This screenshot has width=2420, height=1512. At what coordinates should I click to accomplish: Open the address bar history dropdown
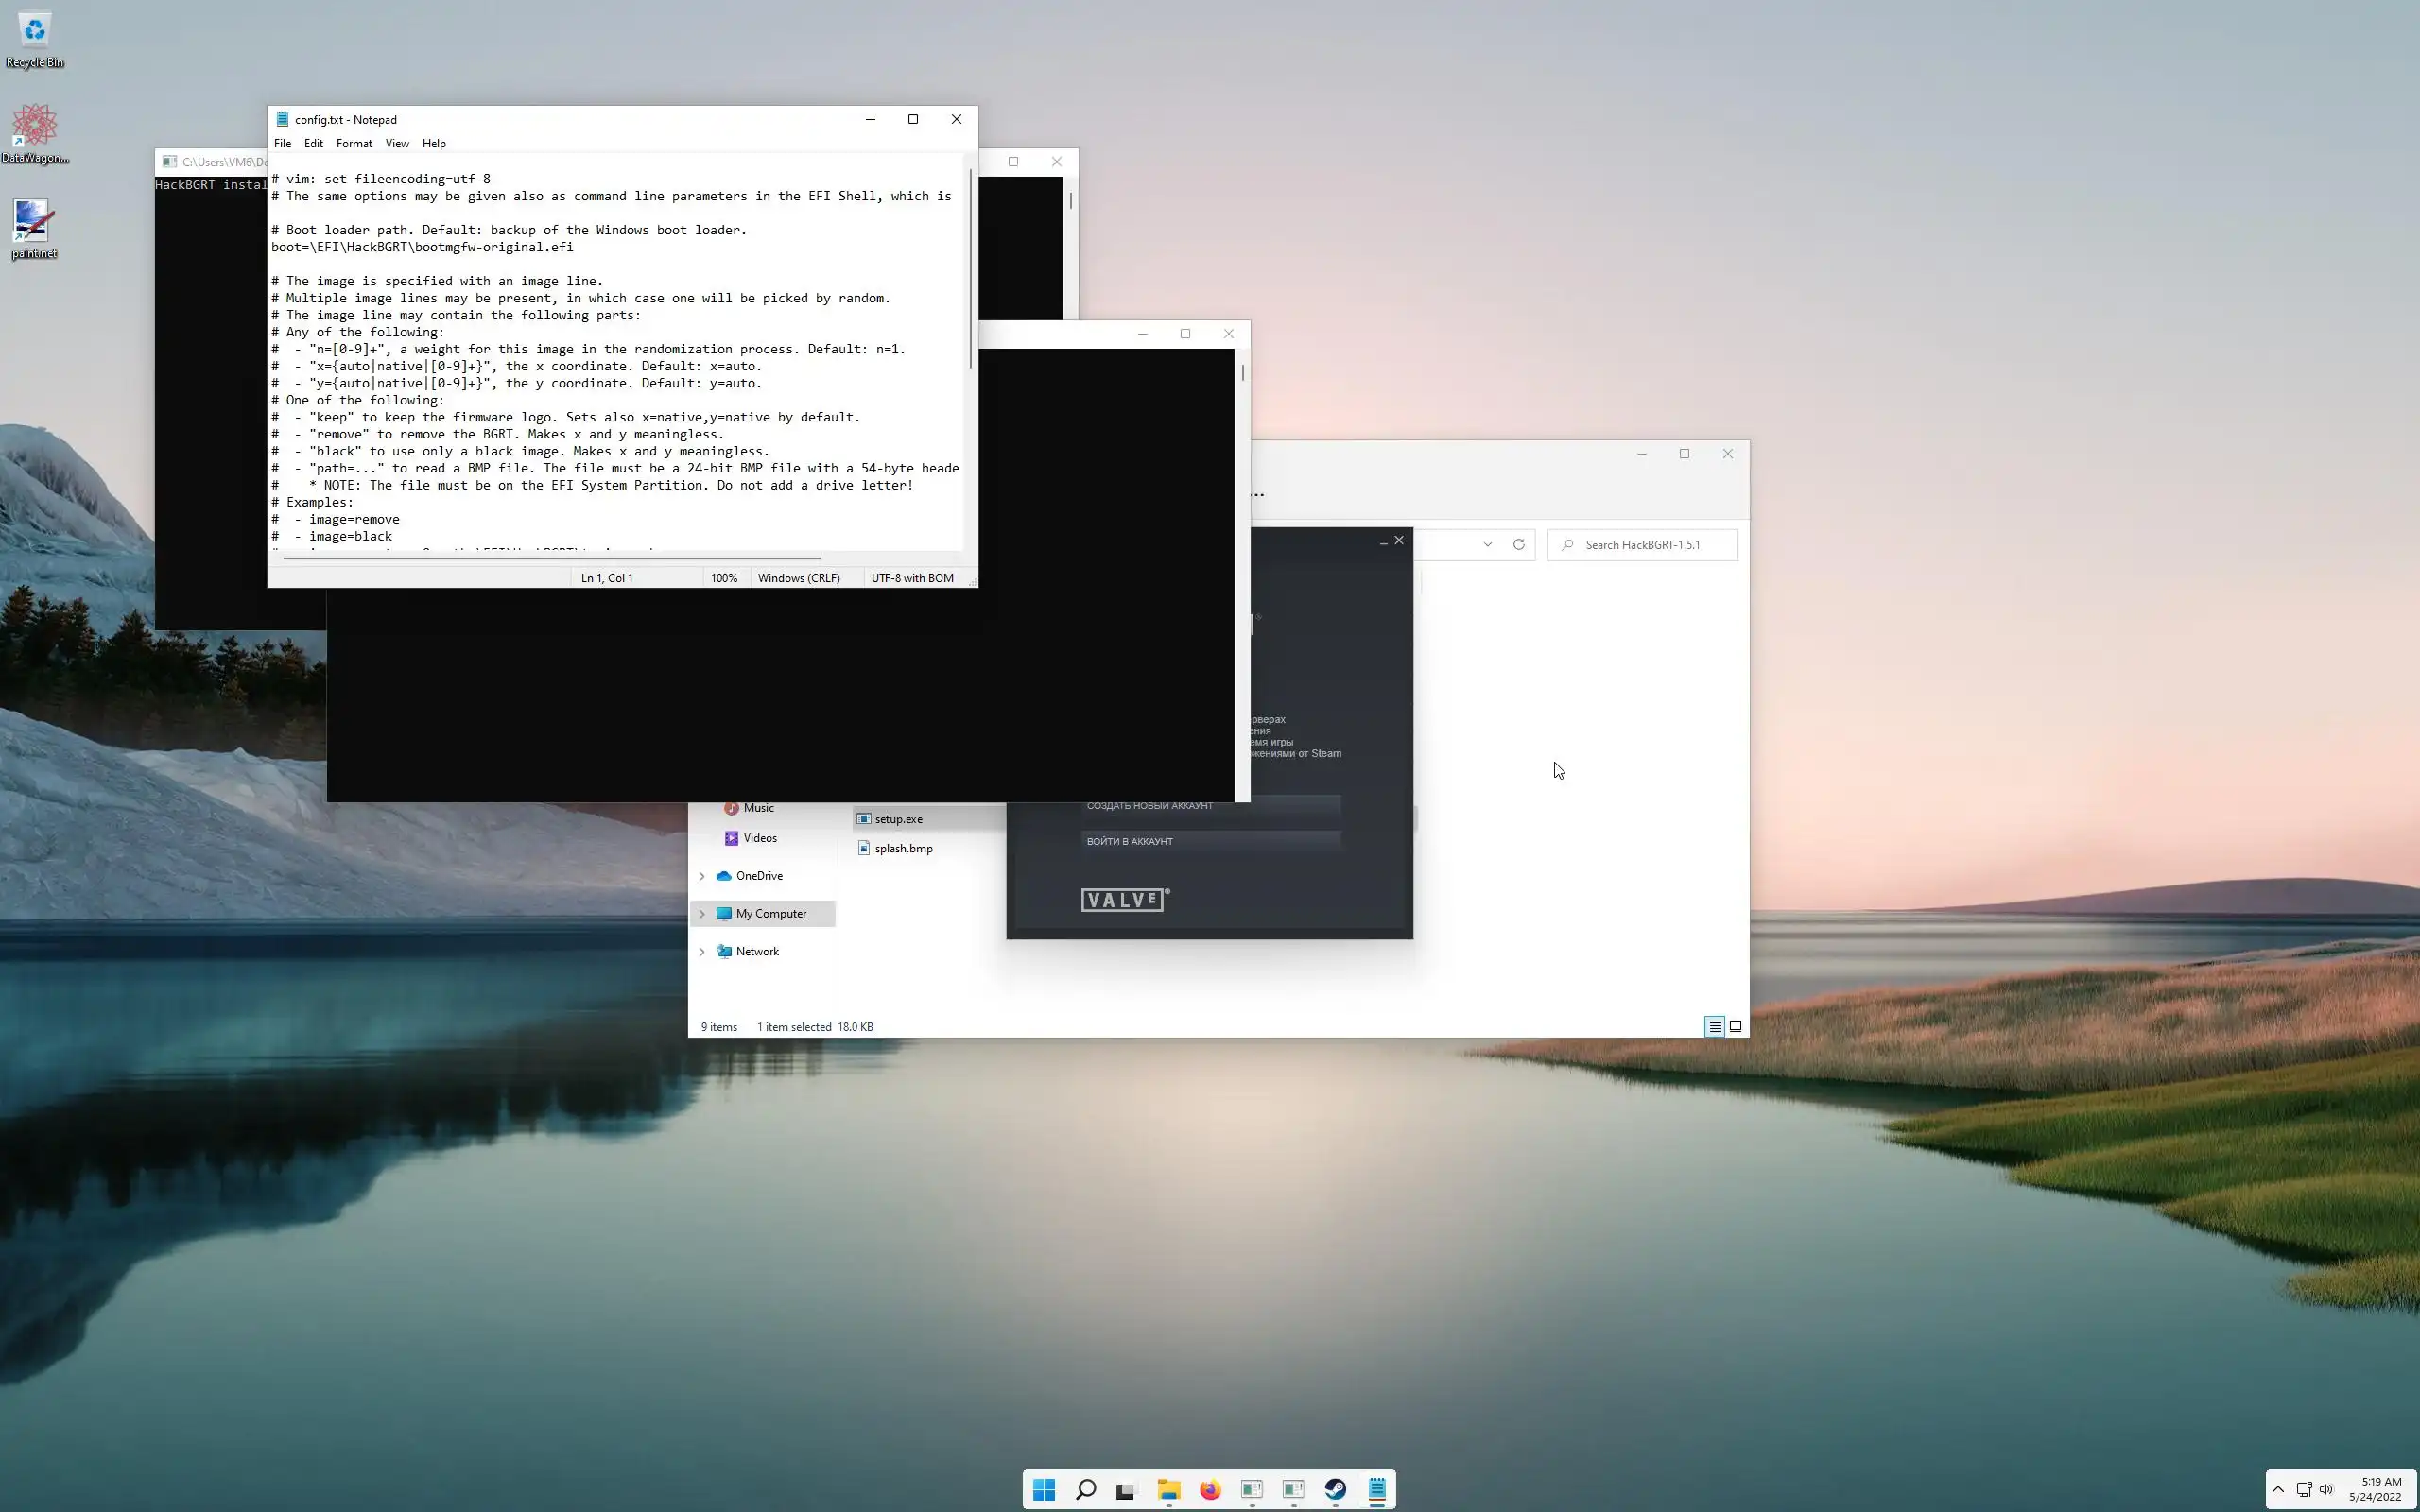1487,545
